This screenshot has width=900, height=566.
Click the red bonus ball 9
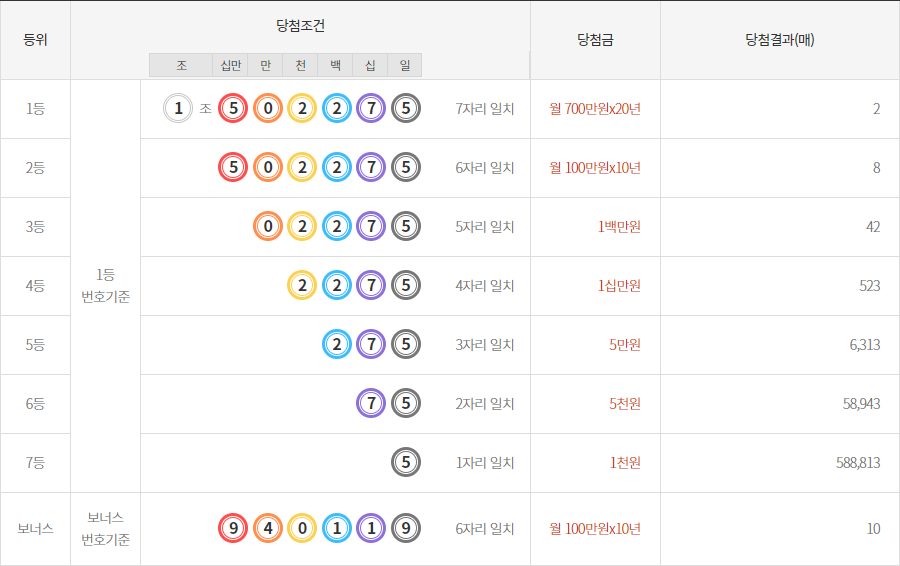(233, 528)
